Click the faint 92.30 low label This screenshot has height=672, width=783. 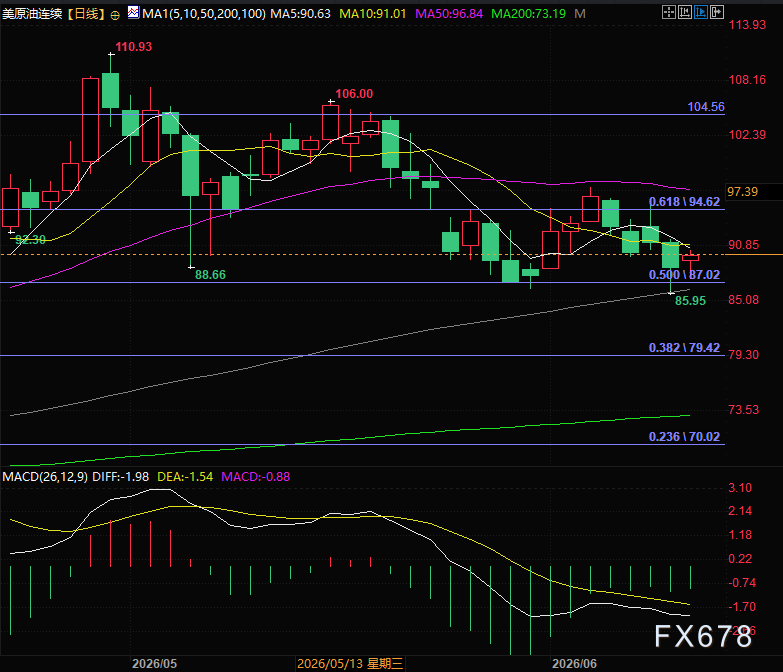coord(30,240)
